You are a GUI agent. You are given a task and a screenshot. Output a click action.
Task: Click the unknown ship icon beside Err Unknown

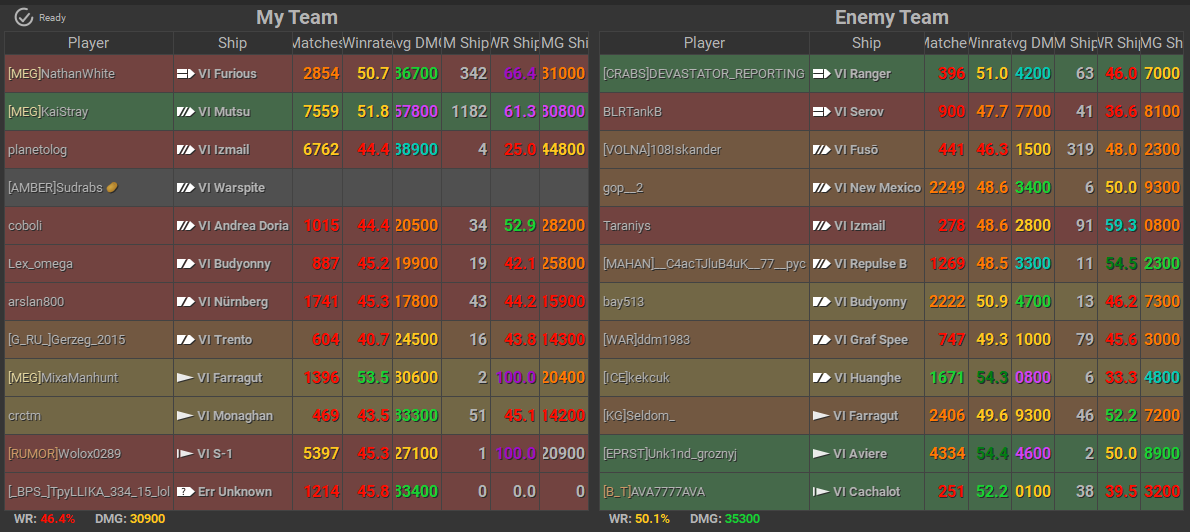(185, 492)
